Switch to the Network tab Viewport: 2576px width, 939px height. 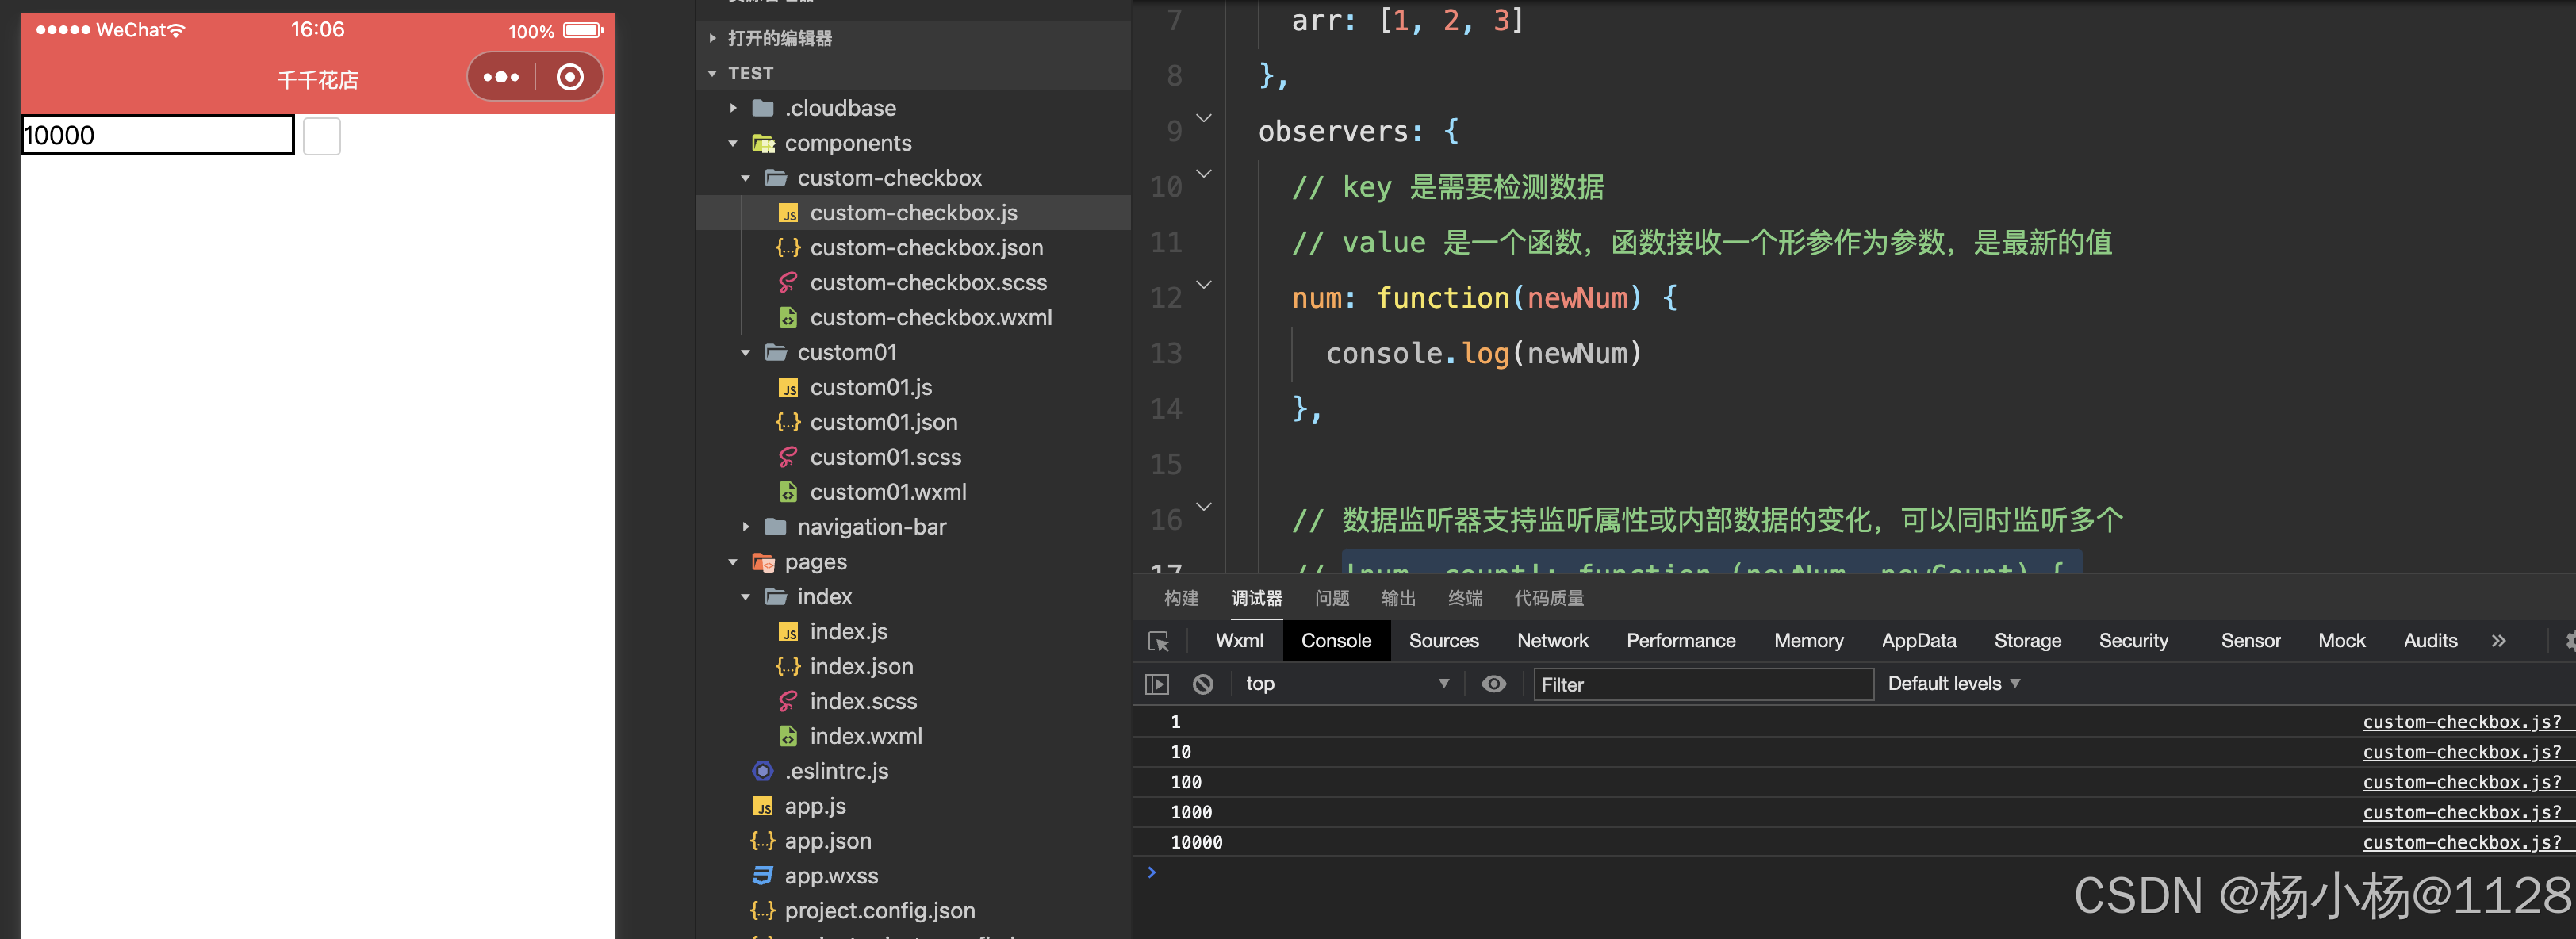point(1551,641)
